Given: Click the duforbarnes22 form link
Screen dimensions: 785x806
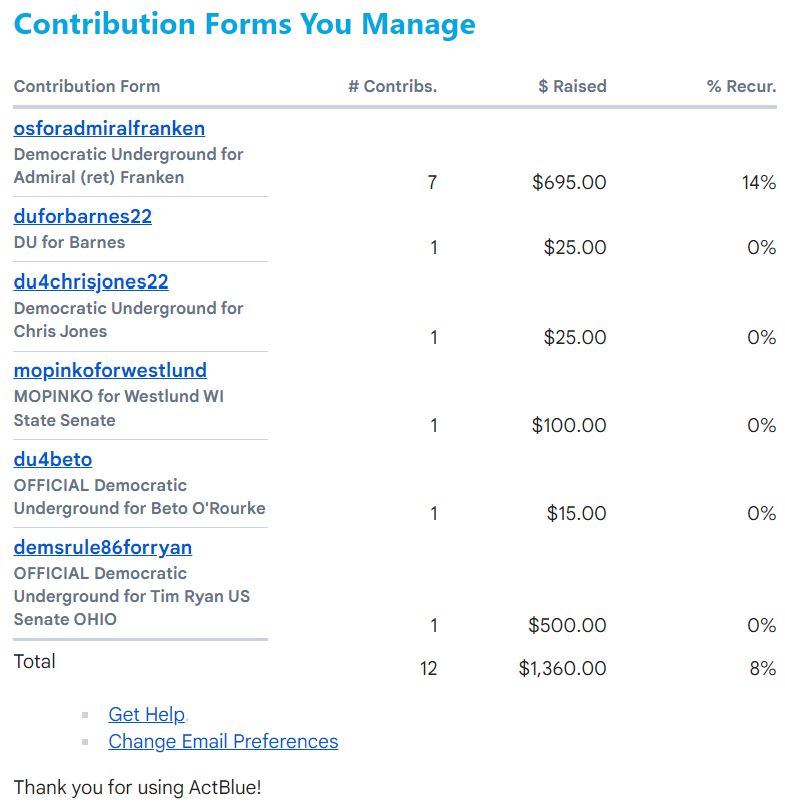Looking at the screenshot, I should click(x=83, y=216).
